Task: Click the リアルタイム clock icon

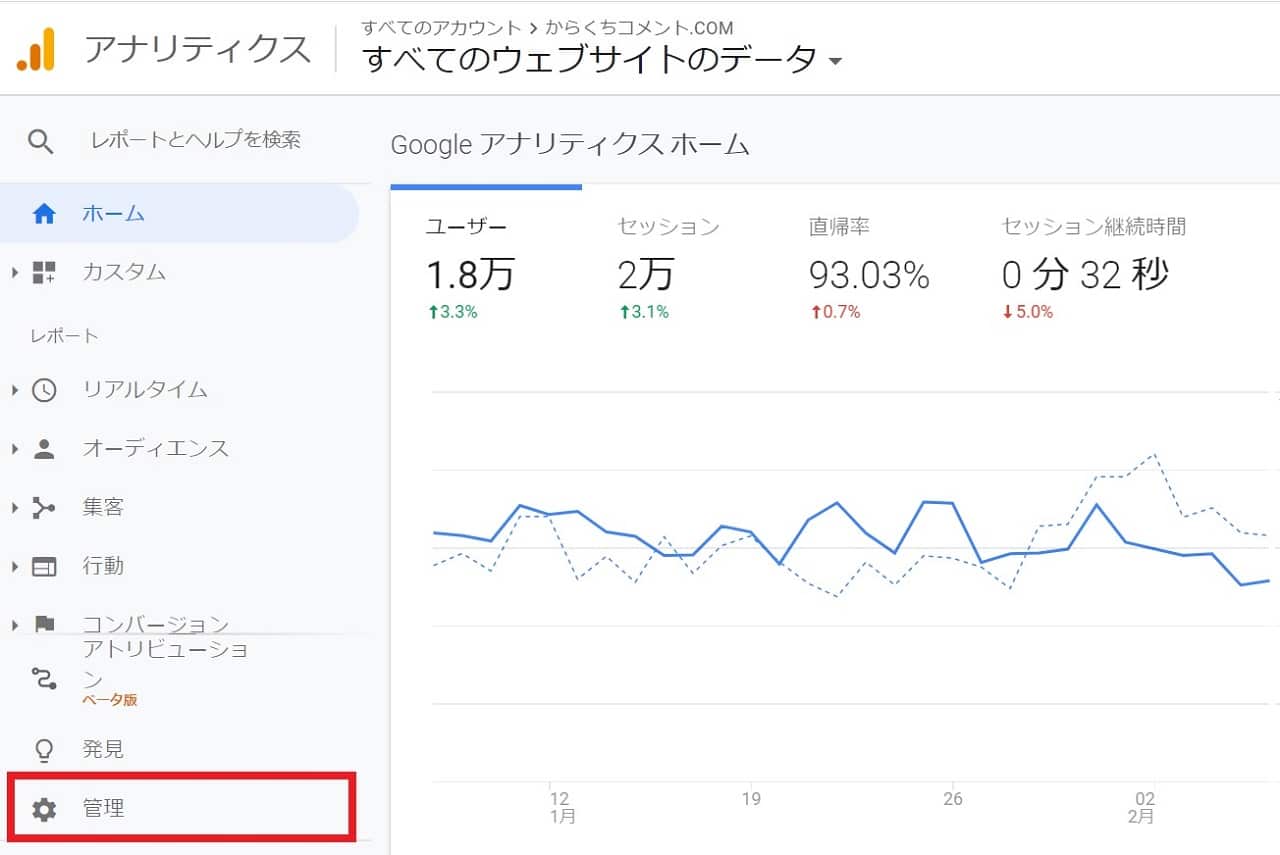Action: pyautogui.click(x=44, y=390)
